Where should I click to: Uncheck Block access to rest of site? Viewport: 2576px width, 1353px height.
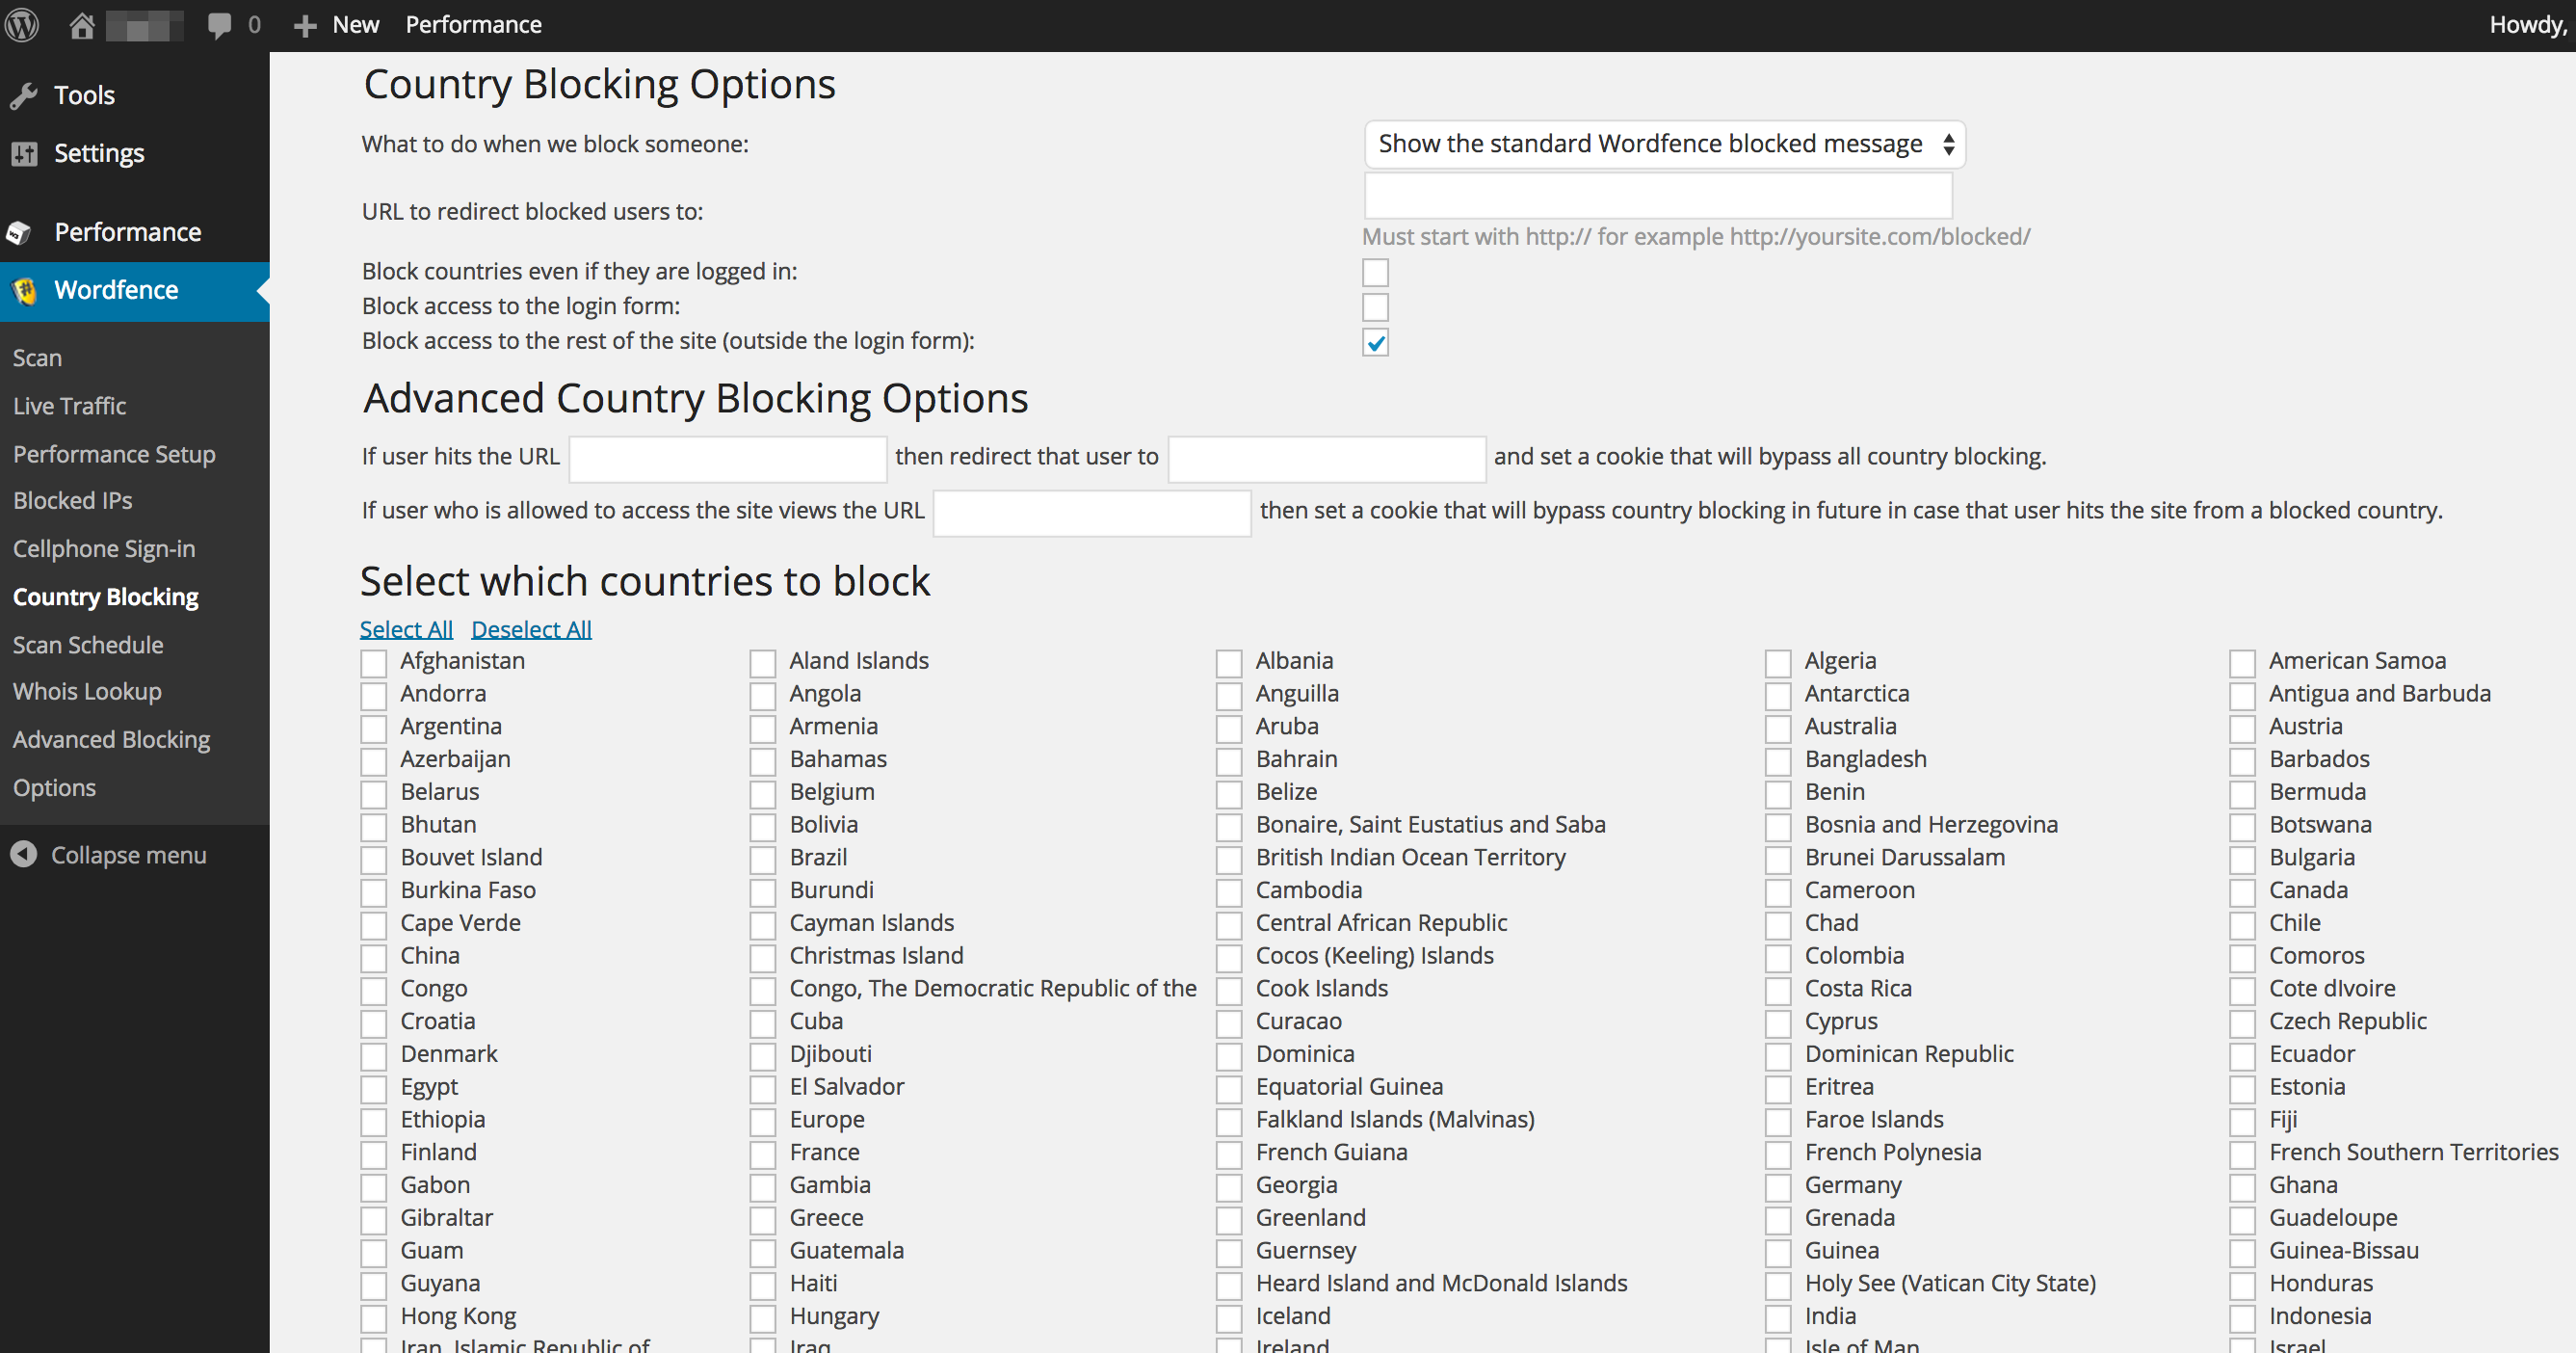click(1375, 343)
